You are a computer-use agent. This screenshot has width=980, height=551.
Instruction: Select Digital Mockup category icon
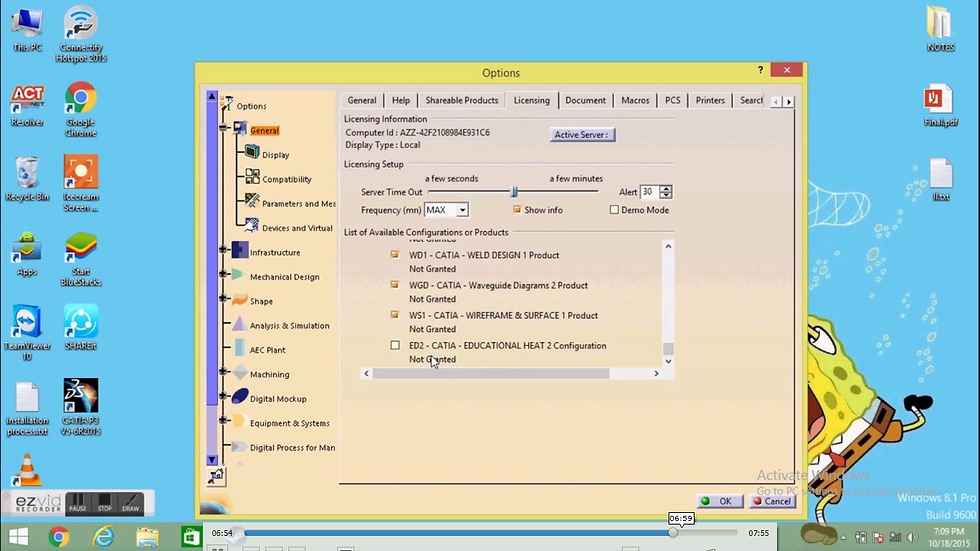pyautogui.click(x=239, y=397)
